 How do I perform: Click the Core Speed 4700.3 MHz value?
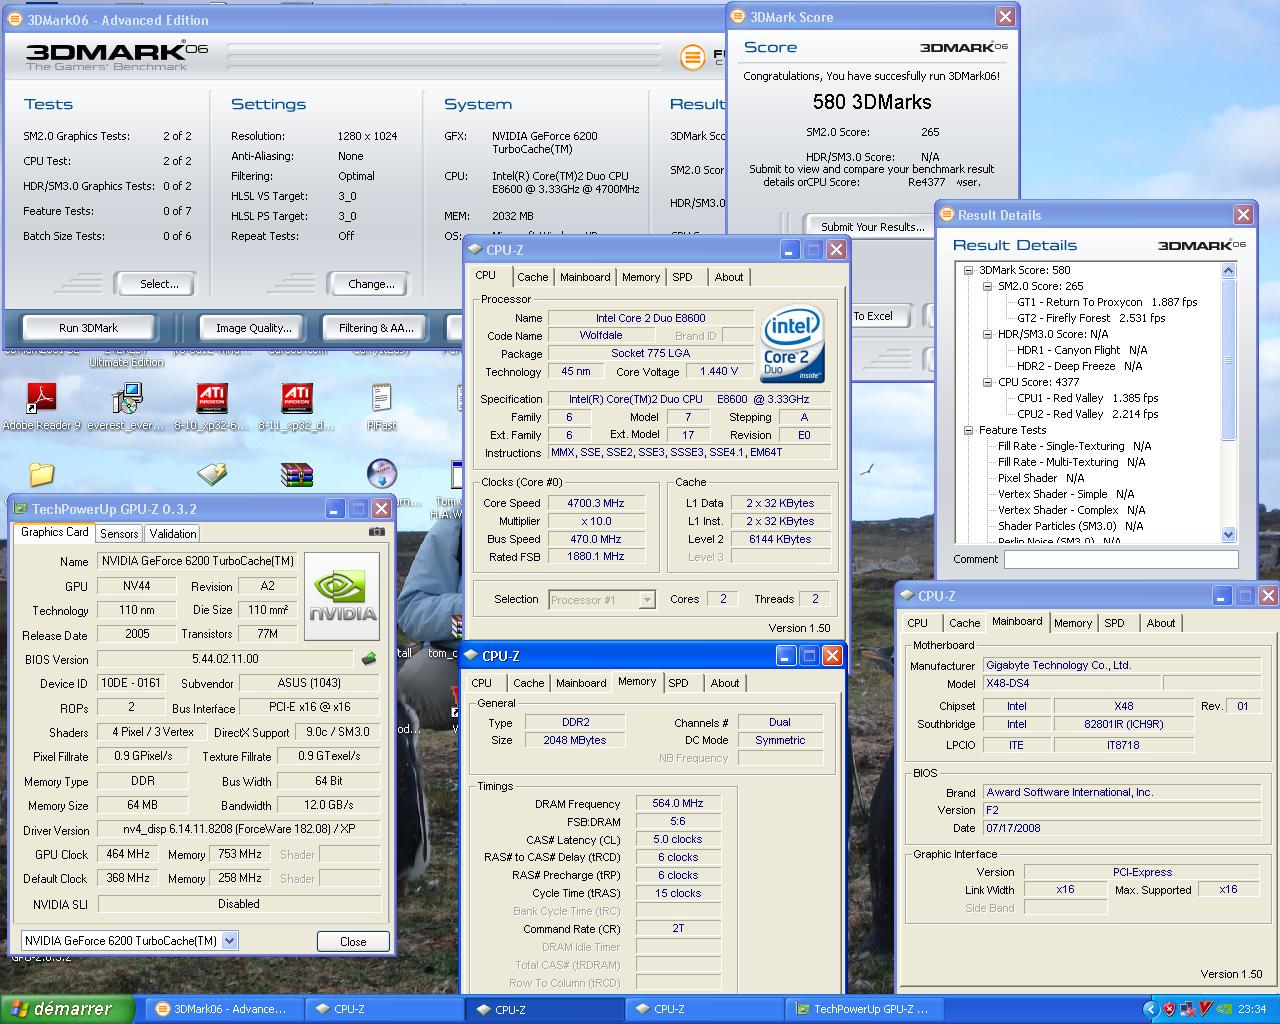pyautogui.click(x=596, y=503)
